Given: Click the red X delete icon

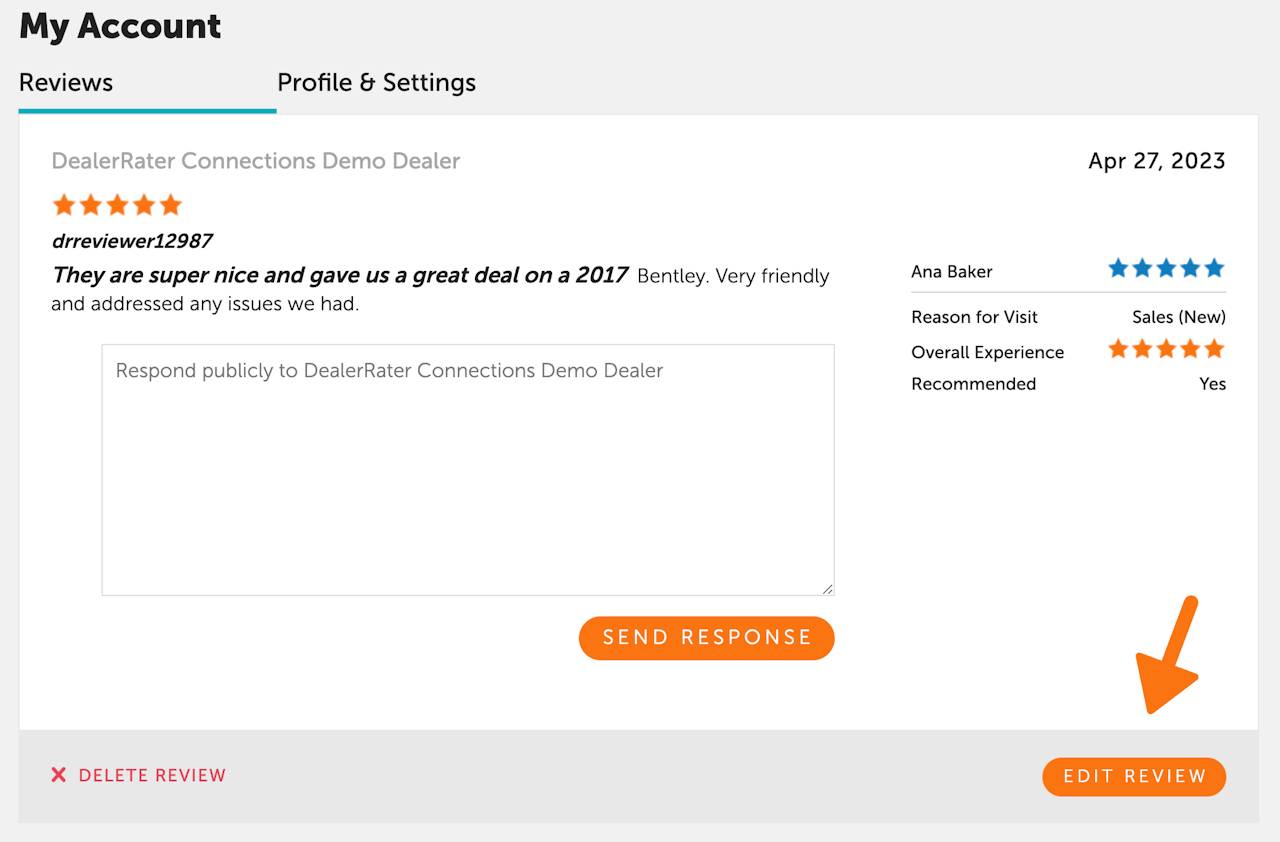Looking at the screenshot, I should tap(59, 775).
